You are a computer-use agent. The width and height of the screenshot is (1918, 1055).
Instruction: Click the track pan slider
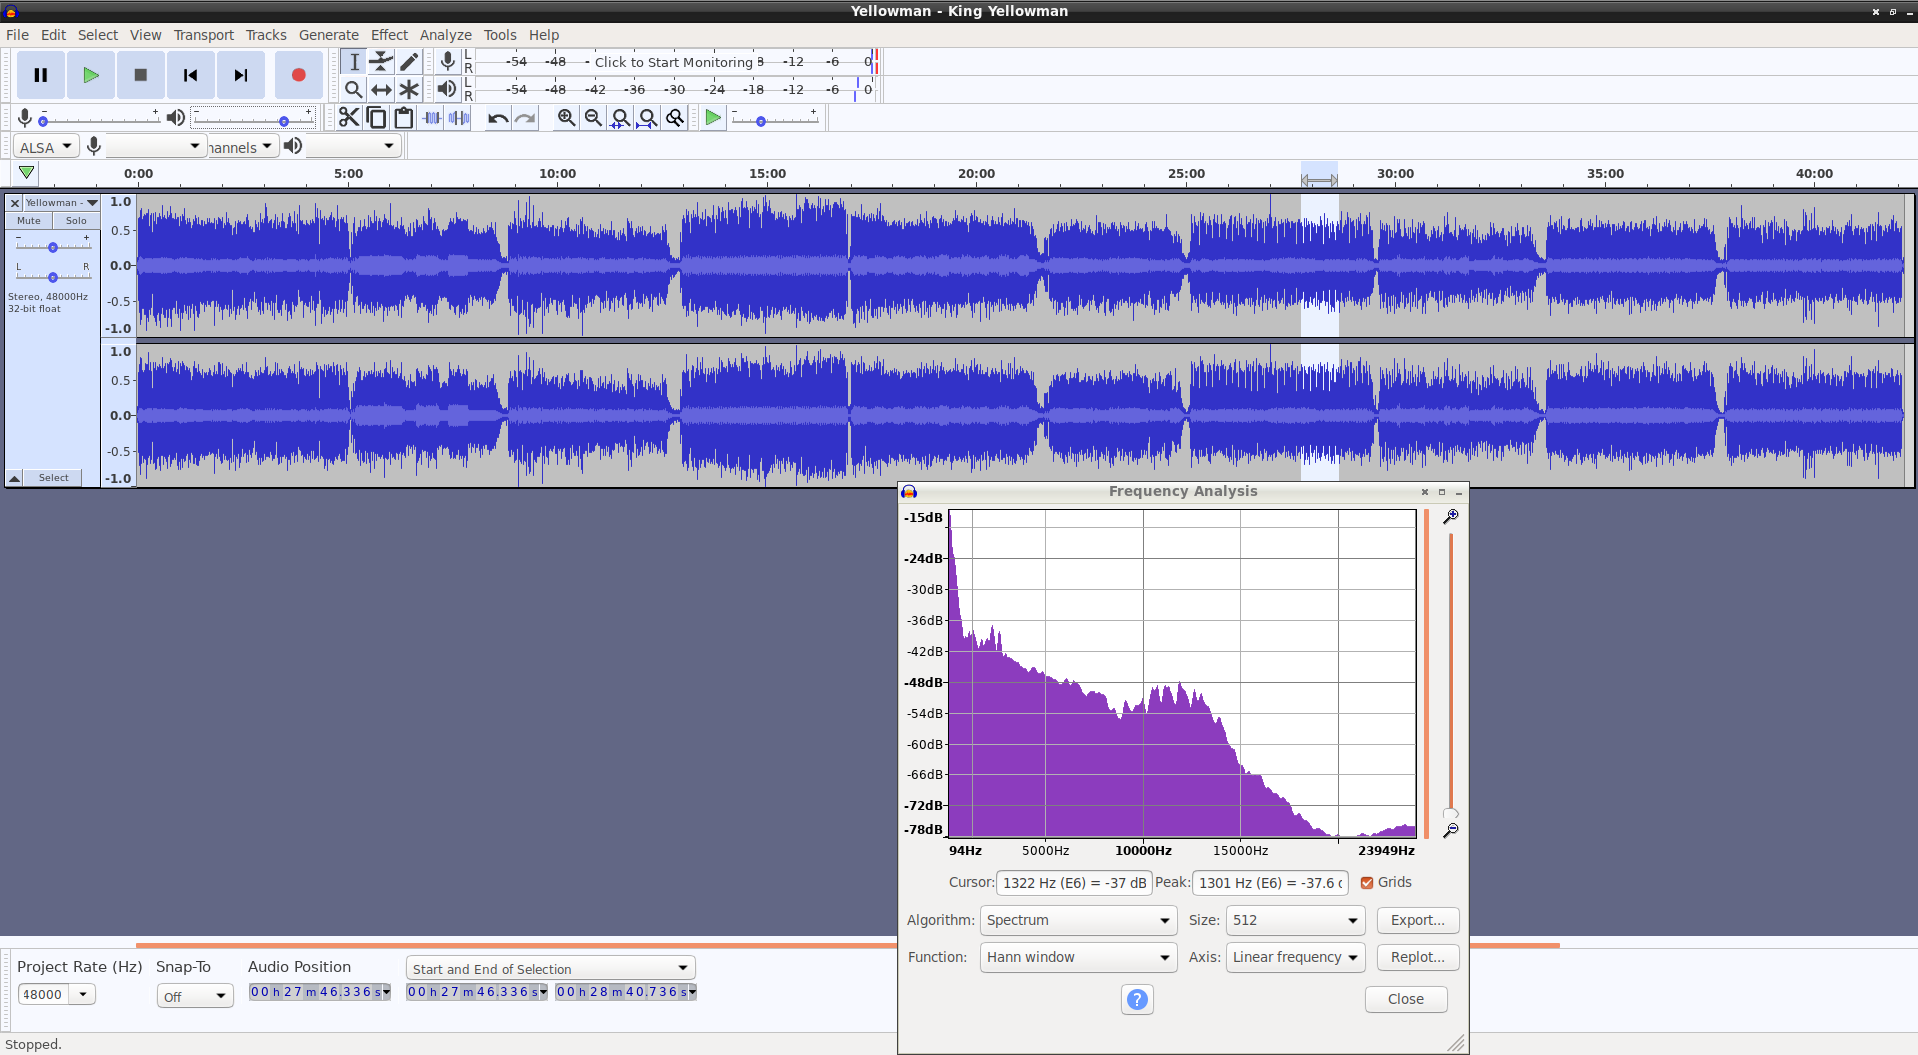pos(53,276)
